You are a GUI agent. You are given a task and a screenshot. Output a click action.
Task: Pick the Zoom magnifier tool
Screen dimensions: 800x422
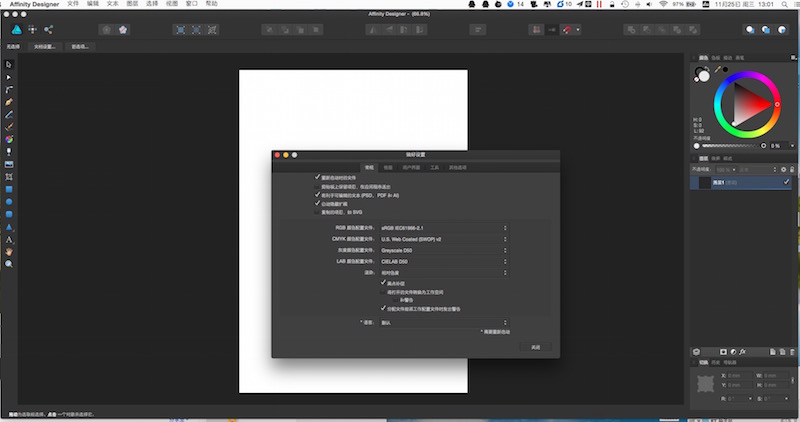9,264
